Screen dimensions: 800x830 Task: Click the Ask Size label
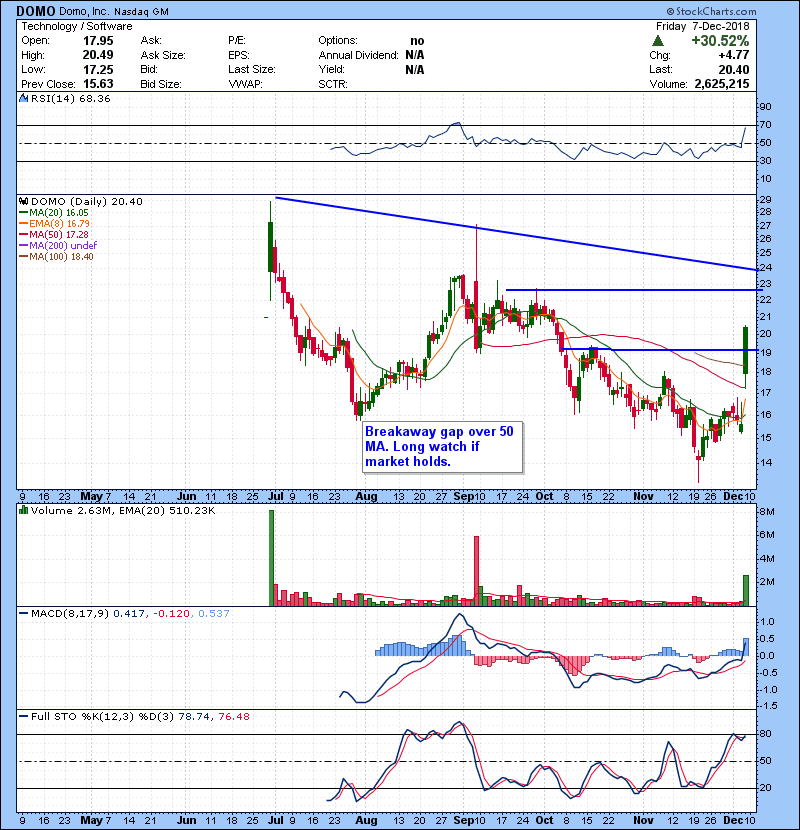163,55
